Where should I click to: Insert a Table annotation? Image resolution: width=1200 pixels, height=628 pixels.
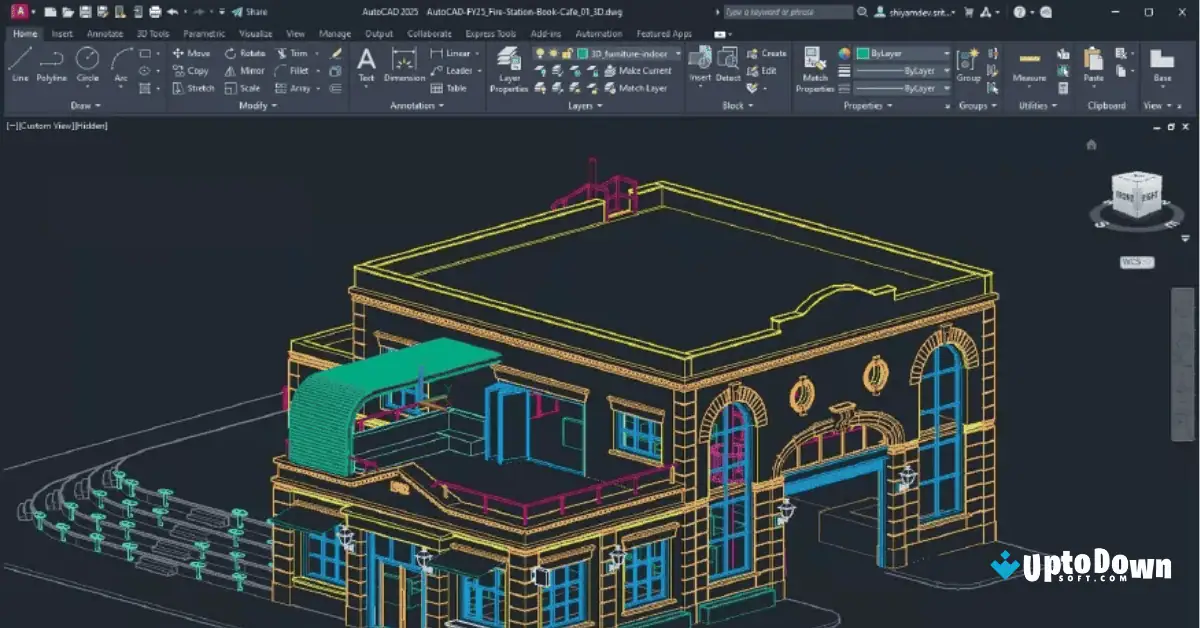(457, 87)
